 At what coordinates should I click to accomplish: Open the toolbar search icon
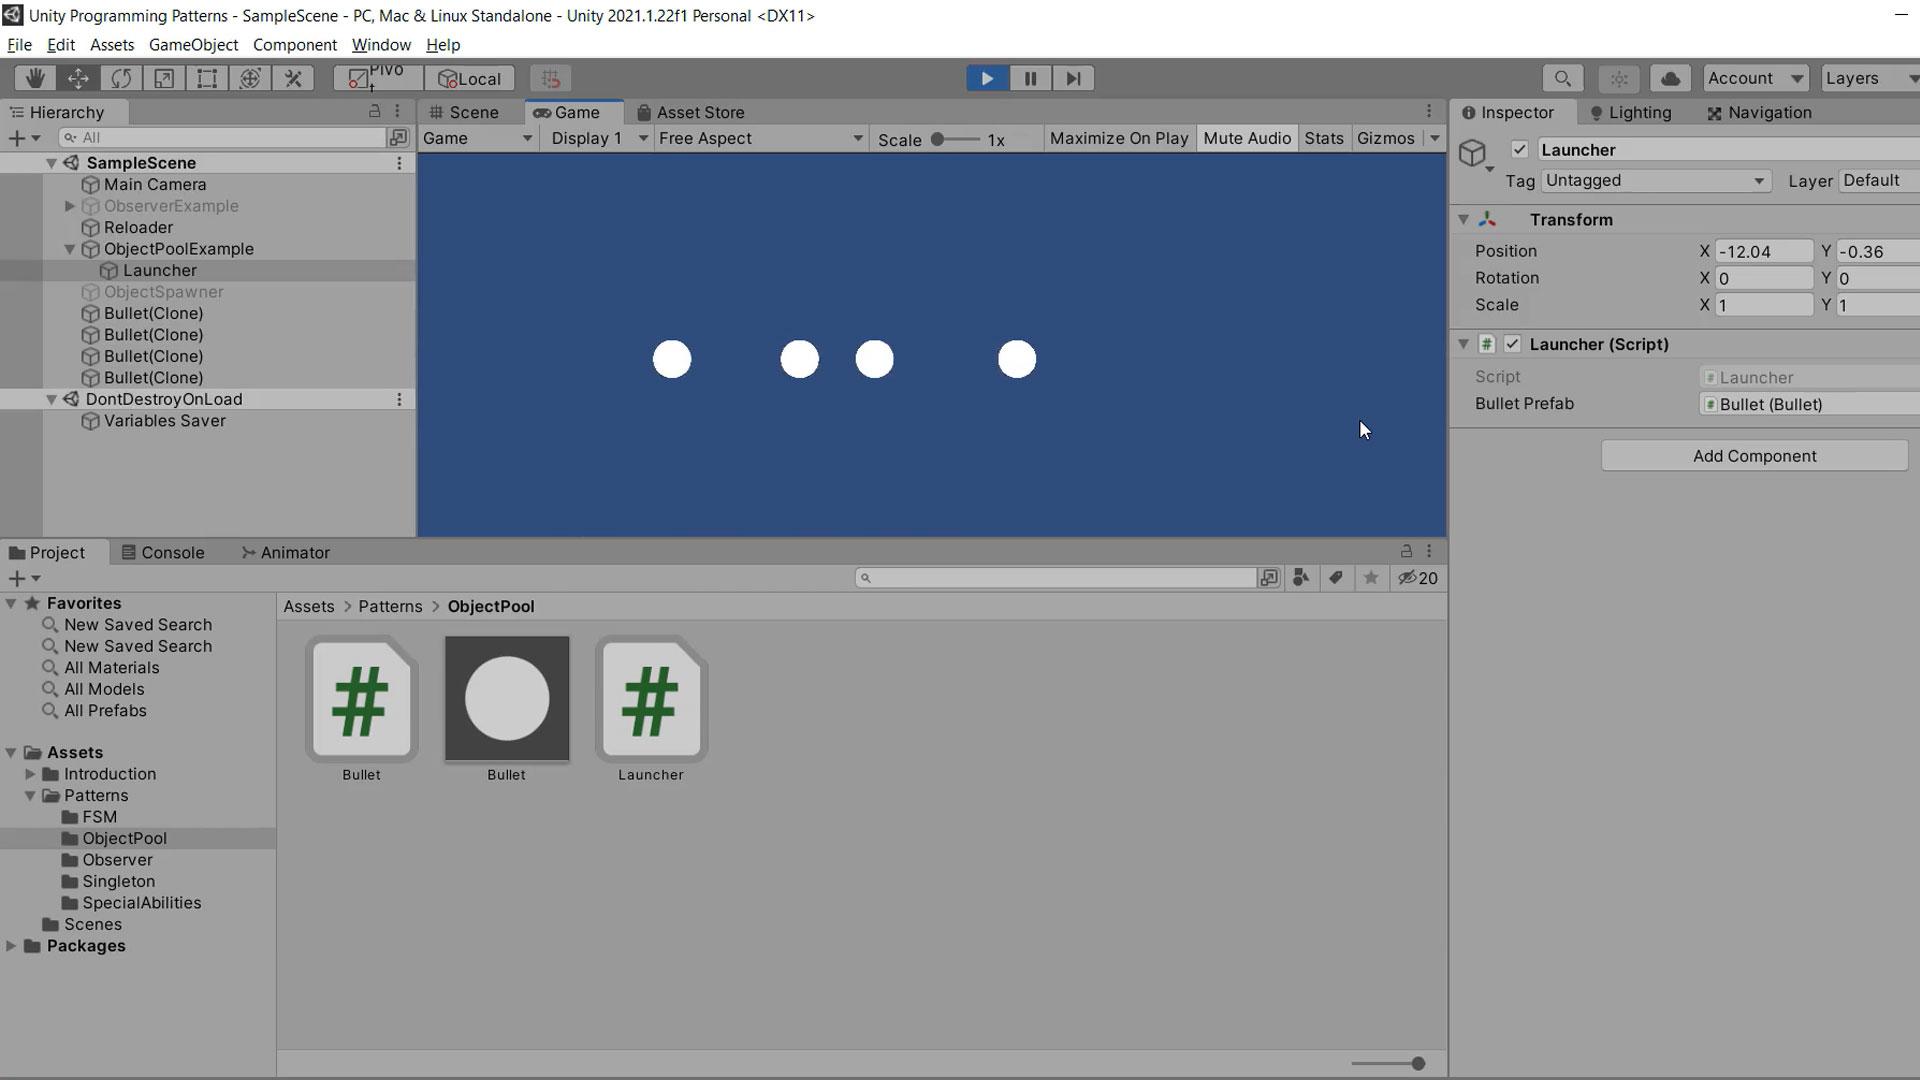tap(1562, 78)
